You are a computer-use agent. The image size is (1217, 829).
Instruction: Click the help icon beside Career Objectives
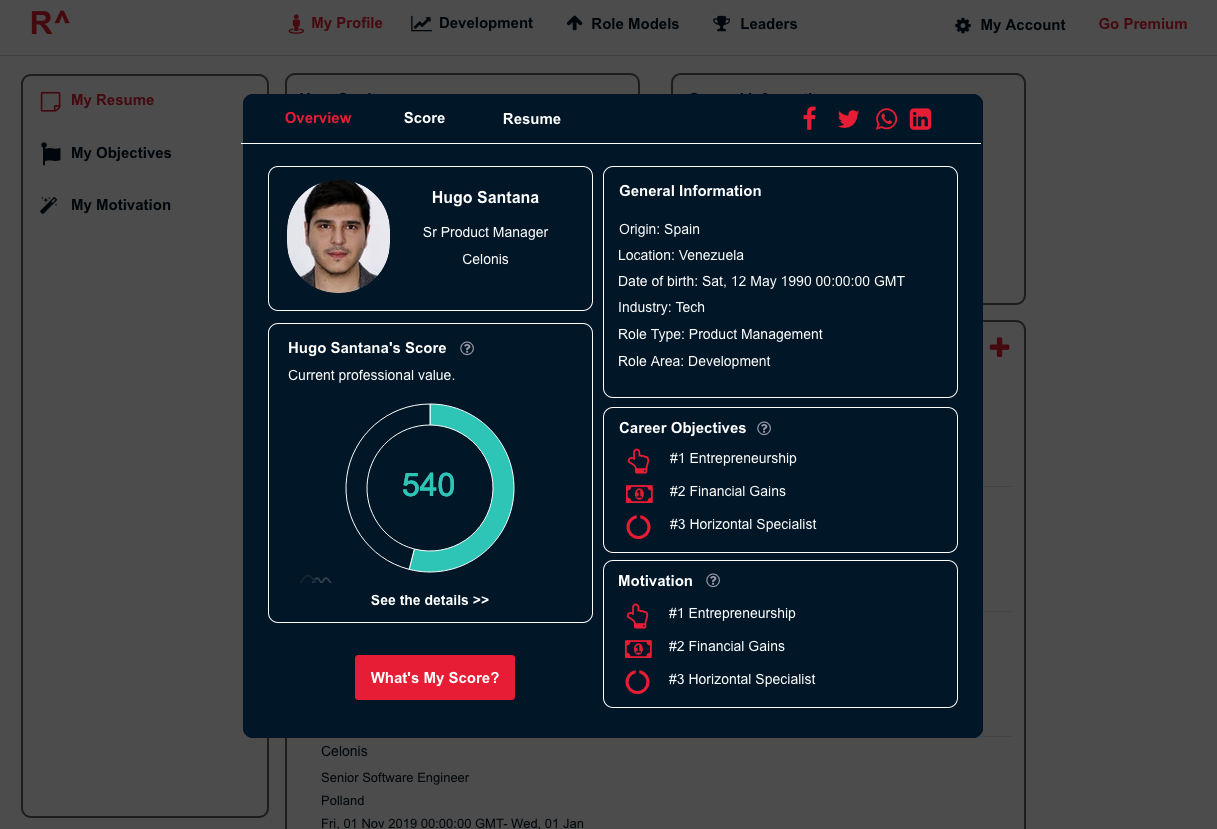764,428
